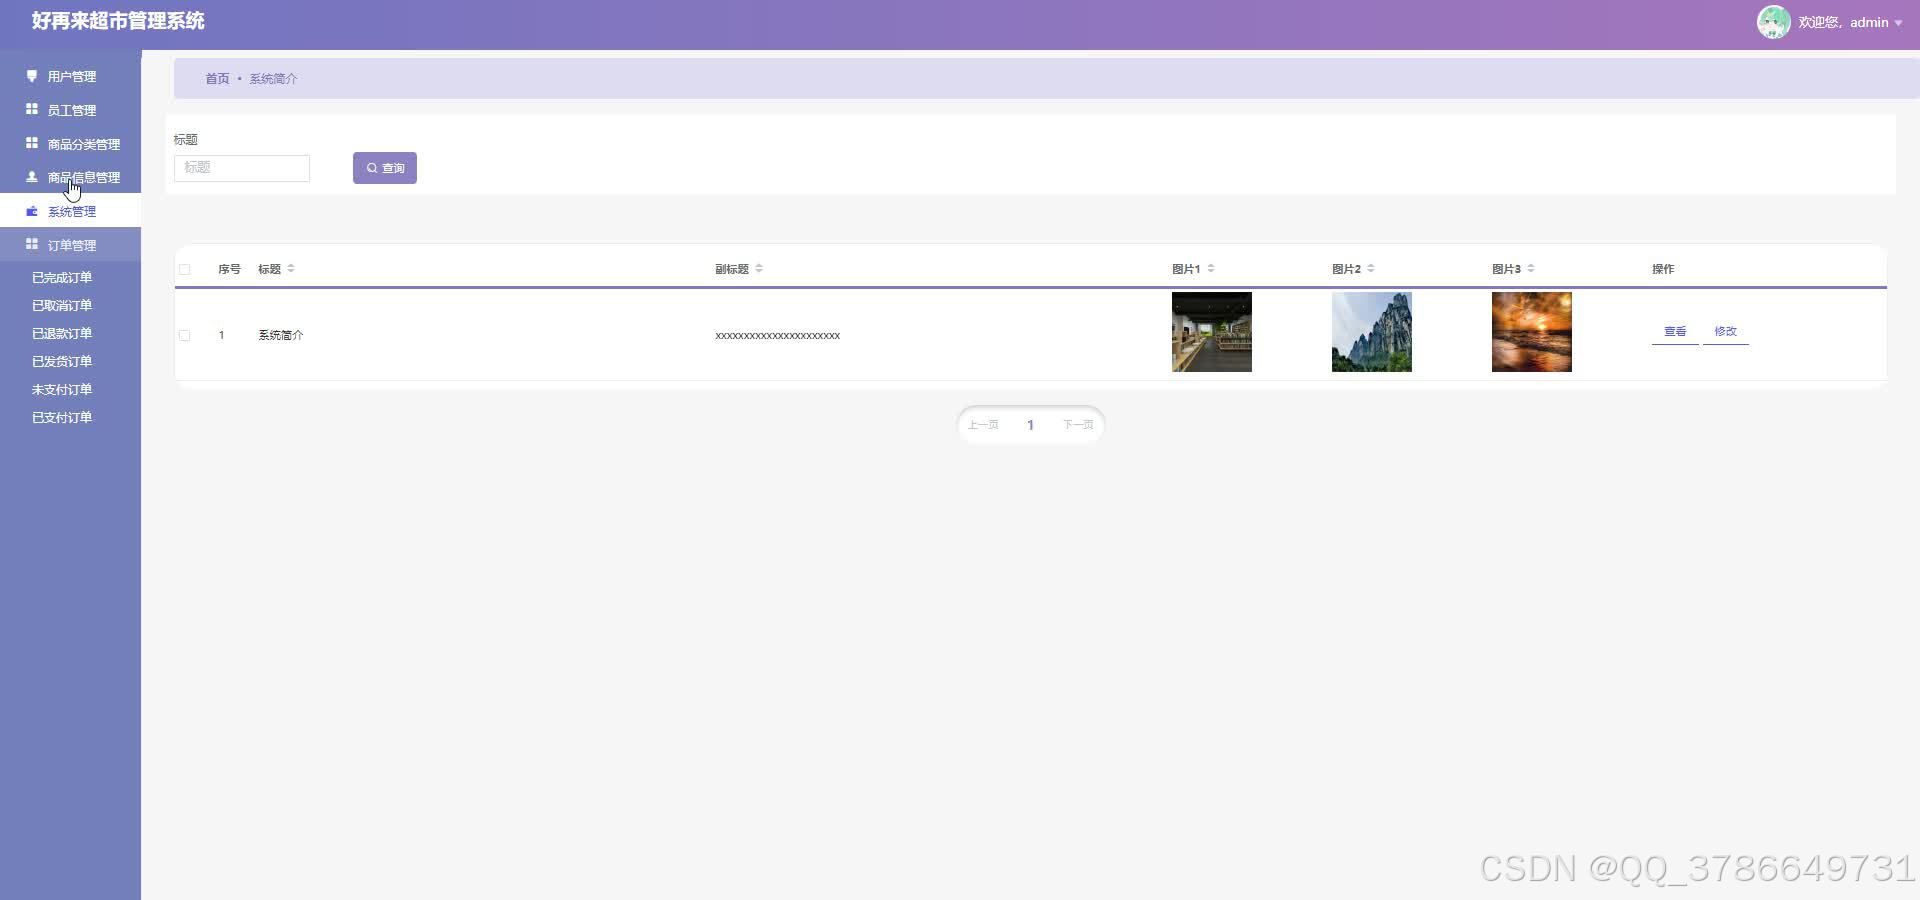Click 修改 link for 系统简介 row
The image size is (1920, 900).
1725,331
